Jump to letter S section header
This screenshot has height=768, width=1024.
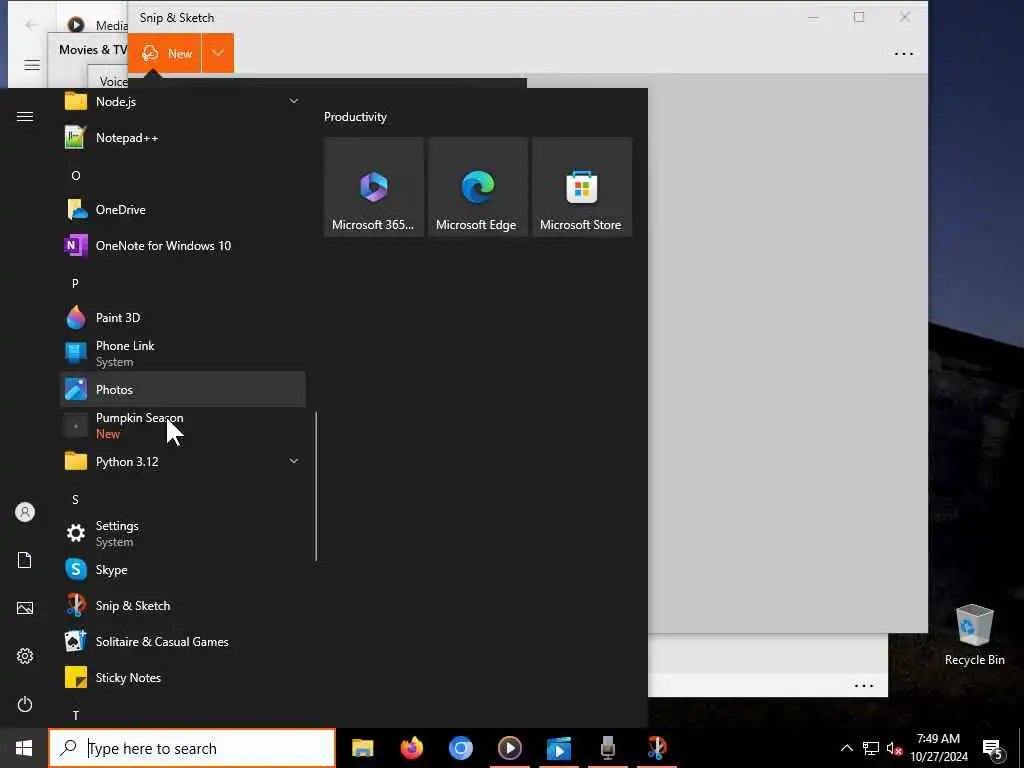(75, 500)
